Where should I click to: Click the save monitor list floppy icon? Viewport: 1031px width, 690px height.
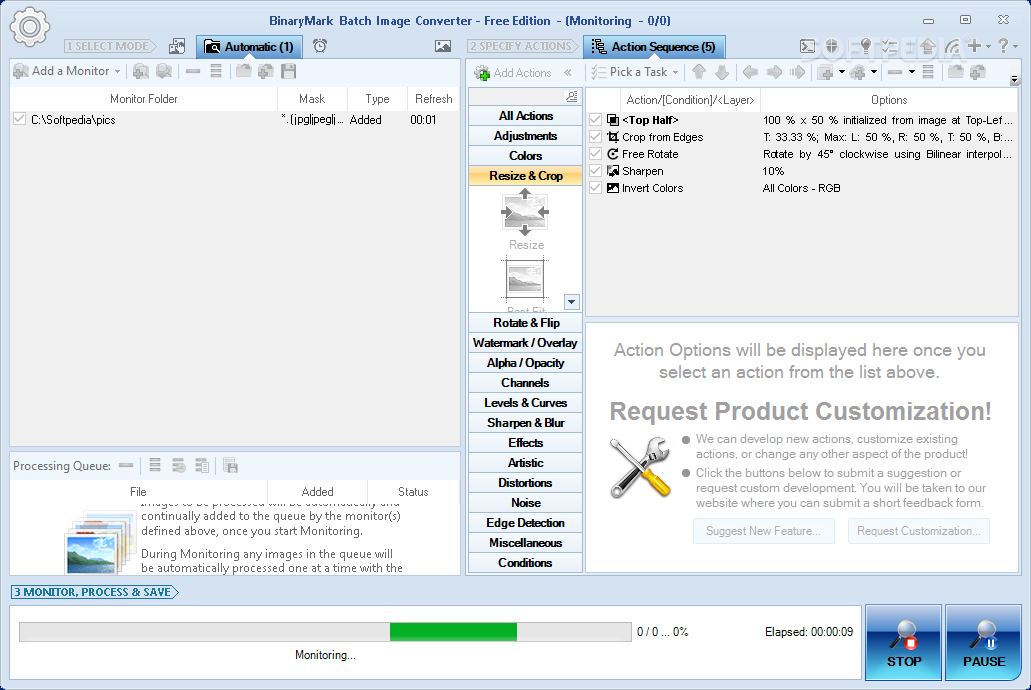tap(289, 71)
